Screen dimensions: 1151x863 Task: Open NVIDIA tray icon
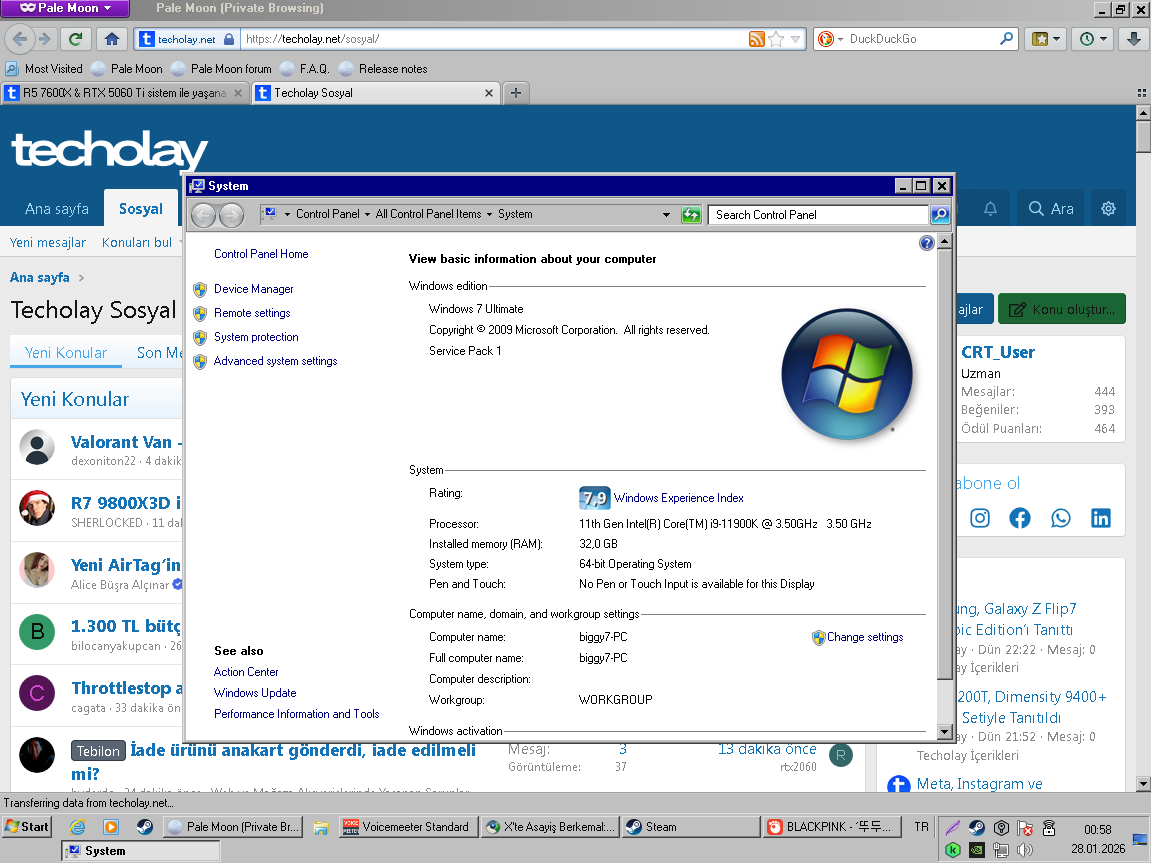click(976, 850)
